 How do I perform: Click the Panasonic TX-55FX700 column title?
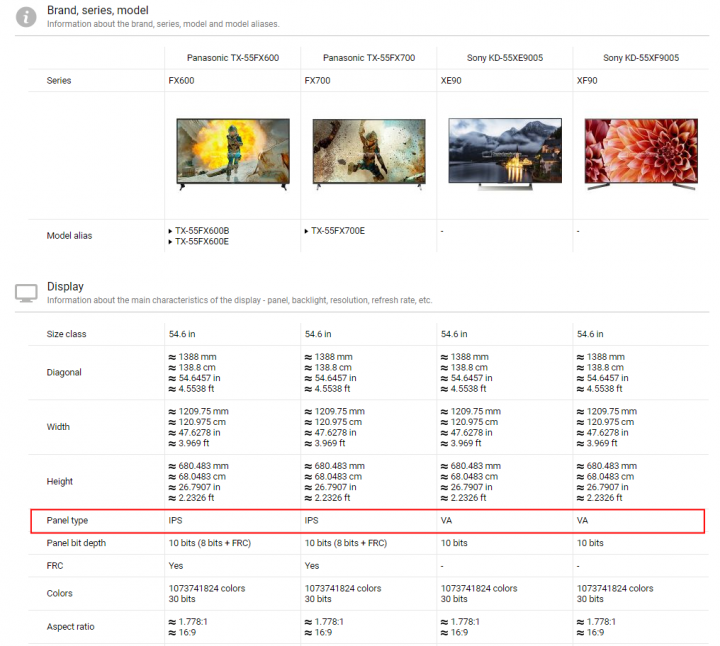point(369,58)
